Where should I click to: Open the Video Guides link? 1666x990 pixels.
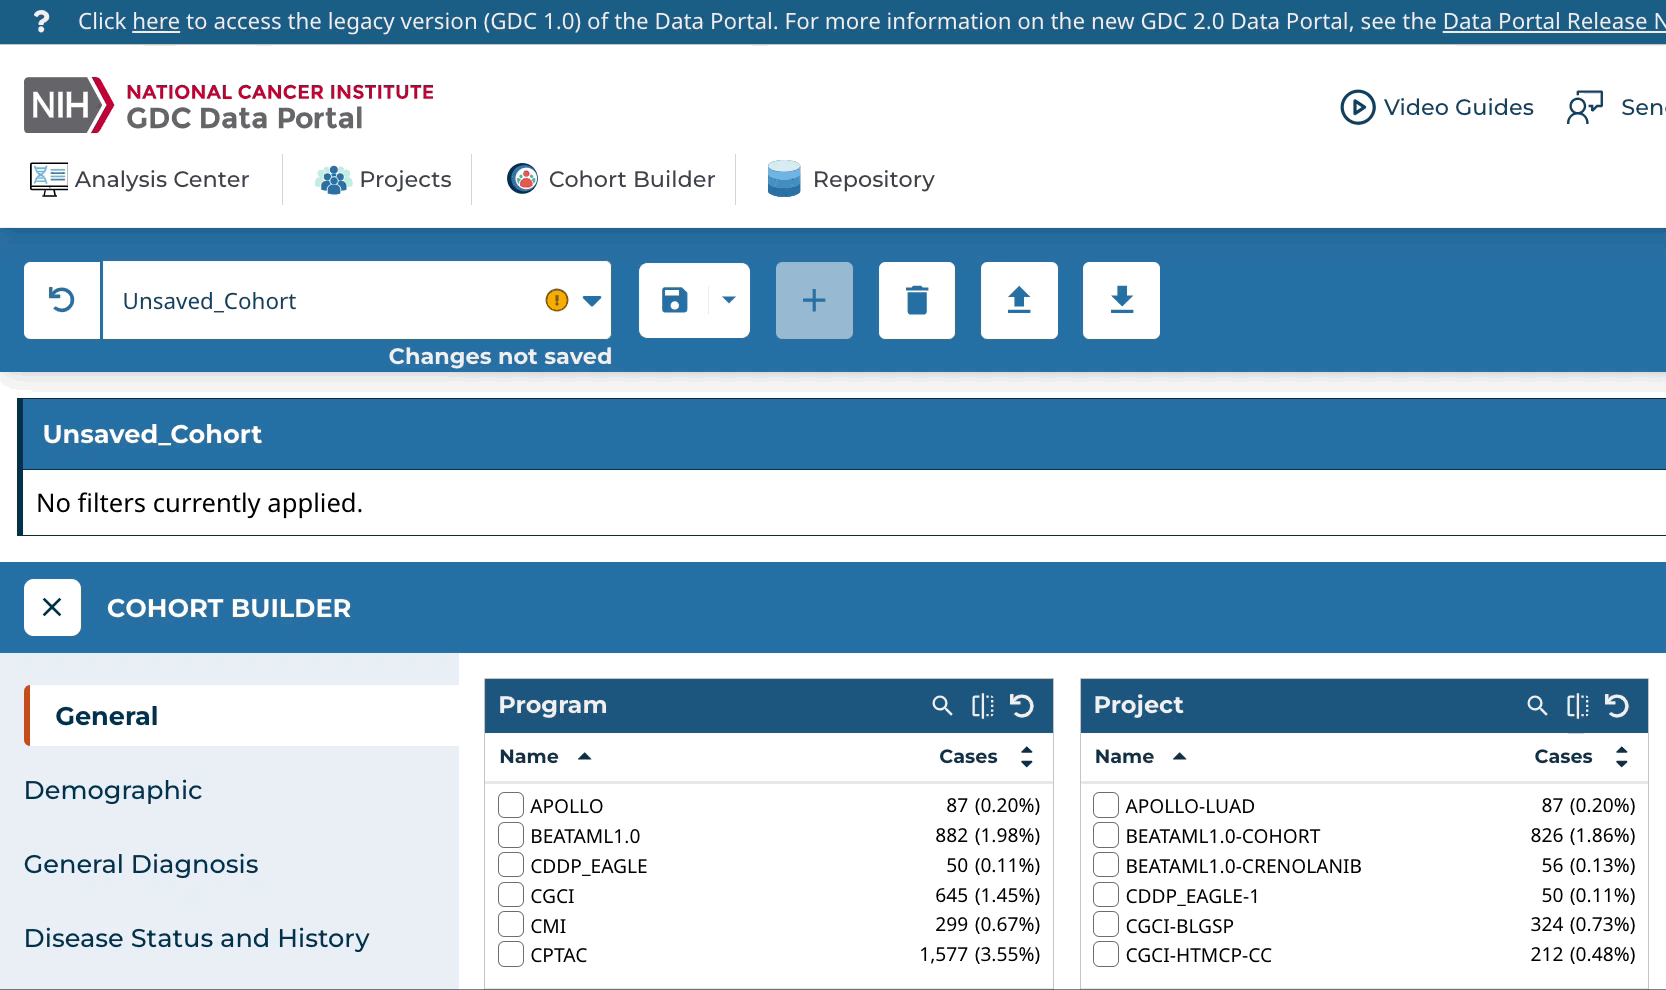click(x=1437, y=107)
